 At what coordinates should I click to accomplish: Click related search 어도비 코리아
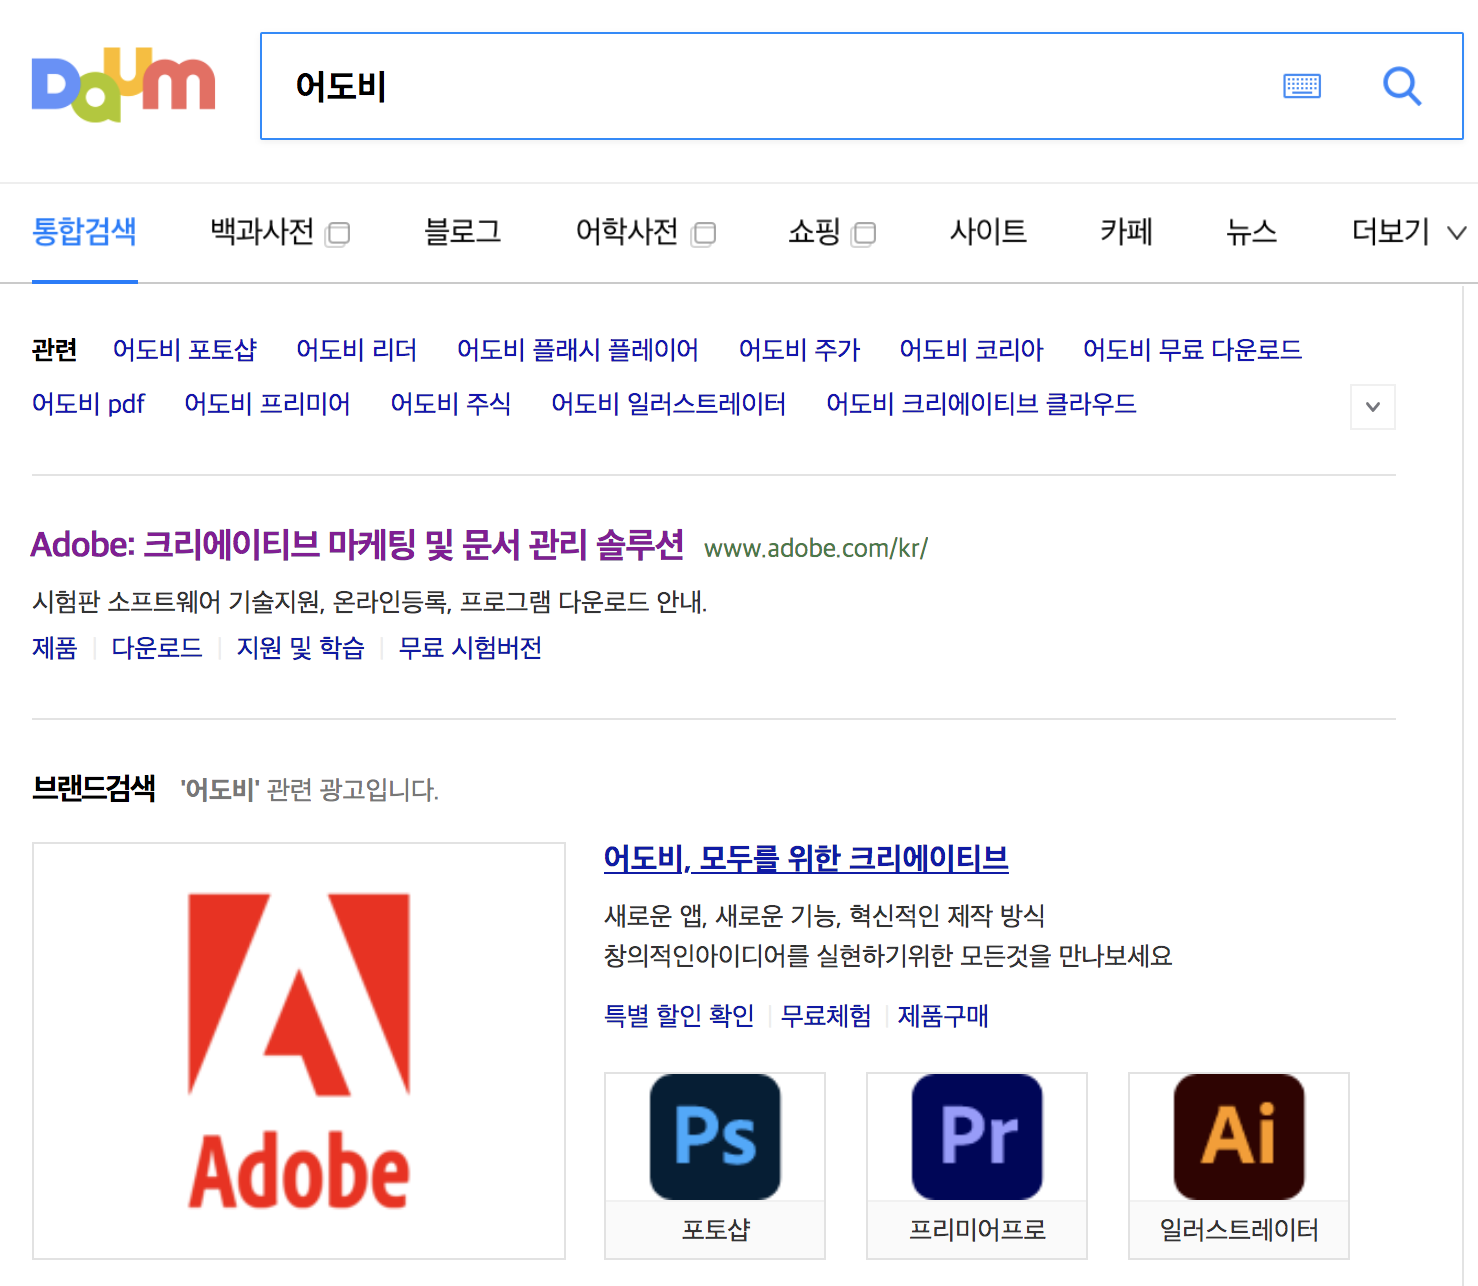[971, 350]
